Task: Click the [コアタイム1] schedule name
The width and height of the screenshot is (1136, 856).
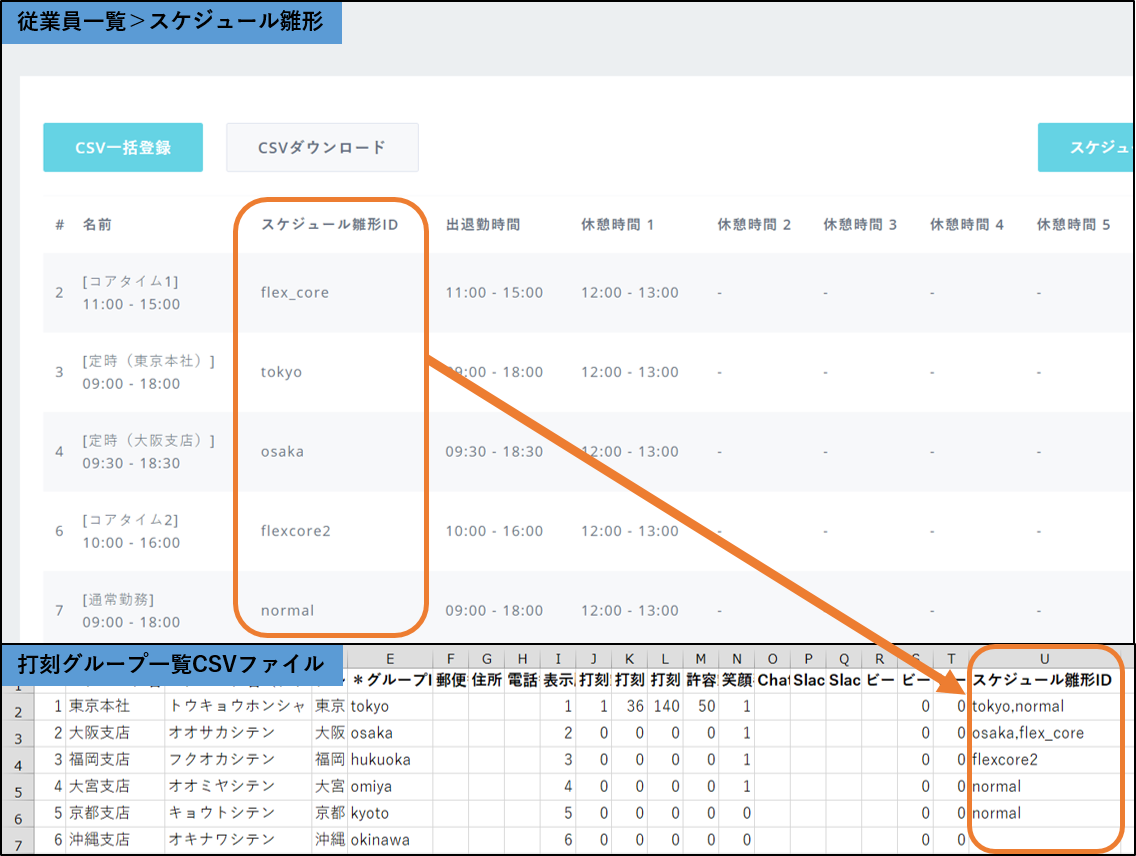Action: click(130, 281)
